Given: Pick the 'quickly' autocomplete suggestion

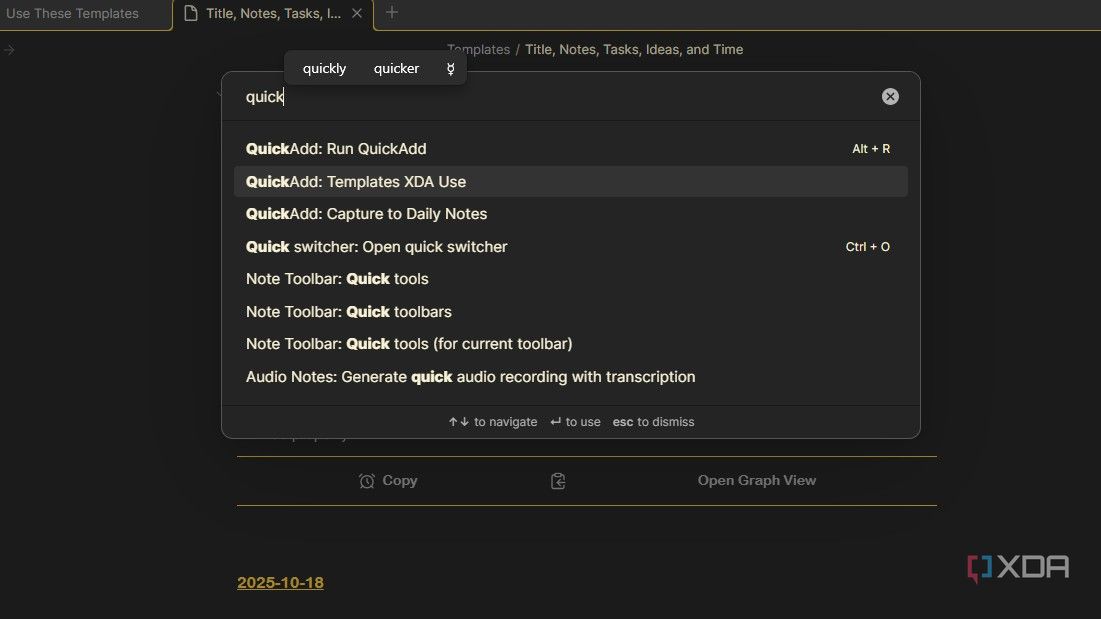Looking at the screenshot, I should coord(324,69).
